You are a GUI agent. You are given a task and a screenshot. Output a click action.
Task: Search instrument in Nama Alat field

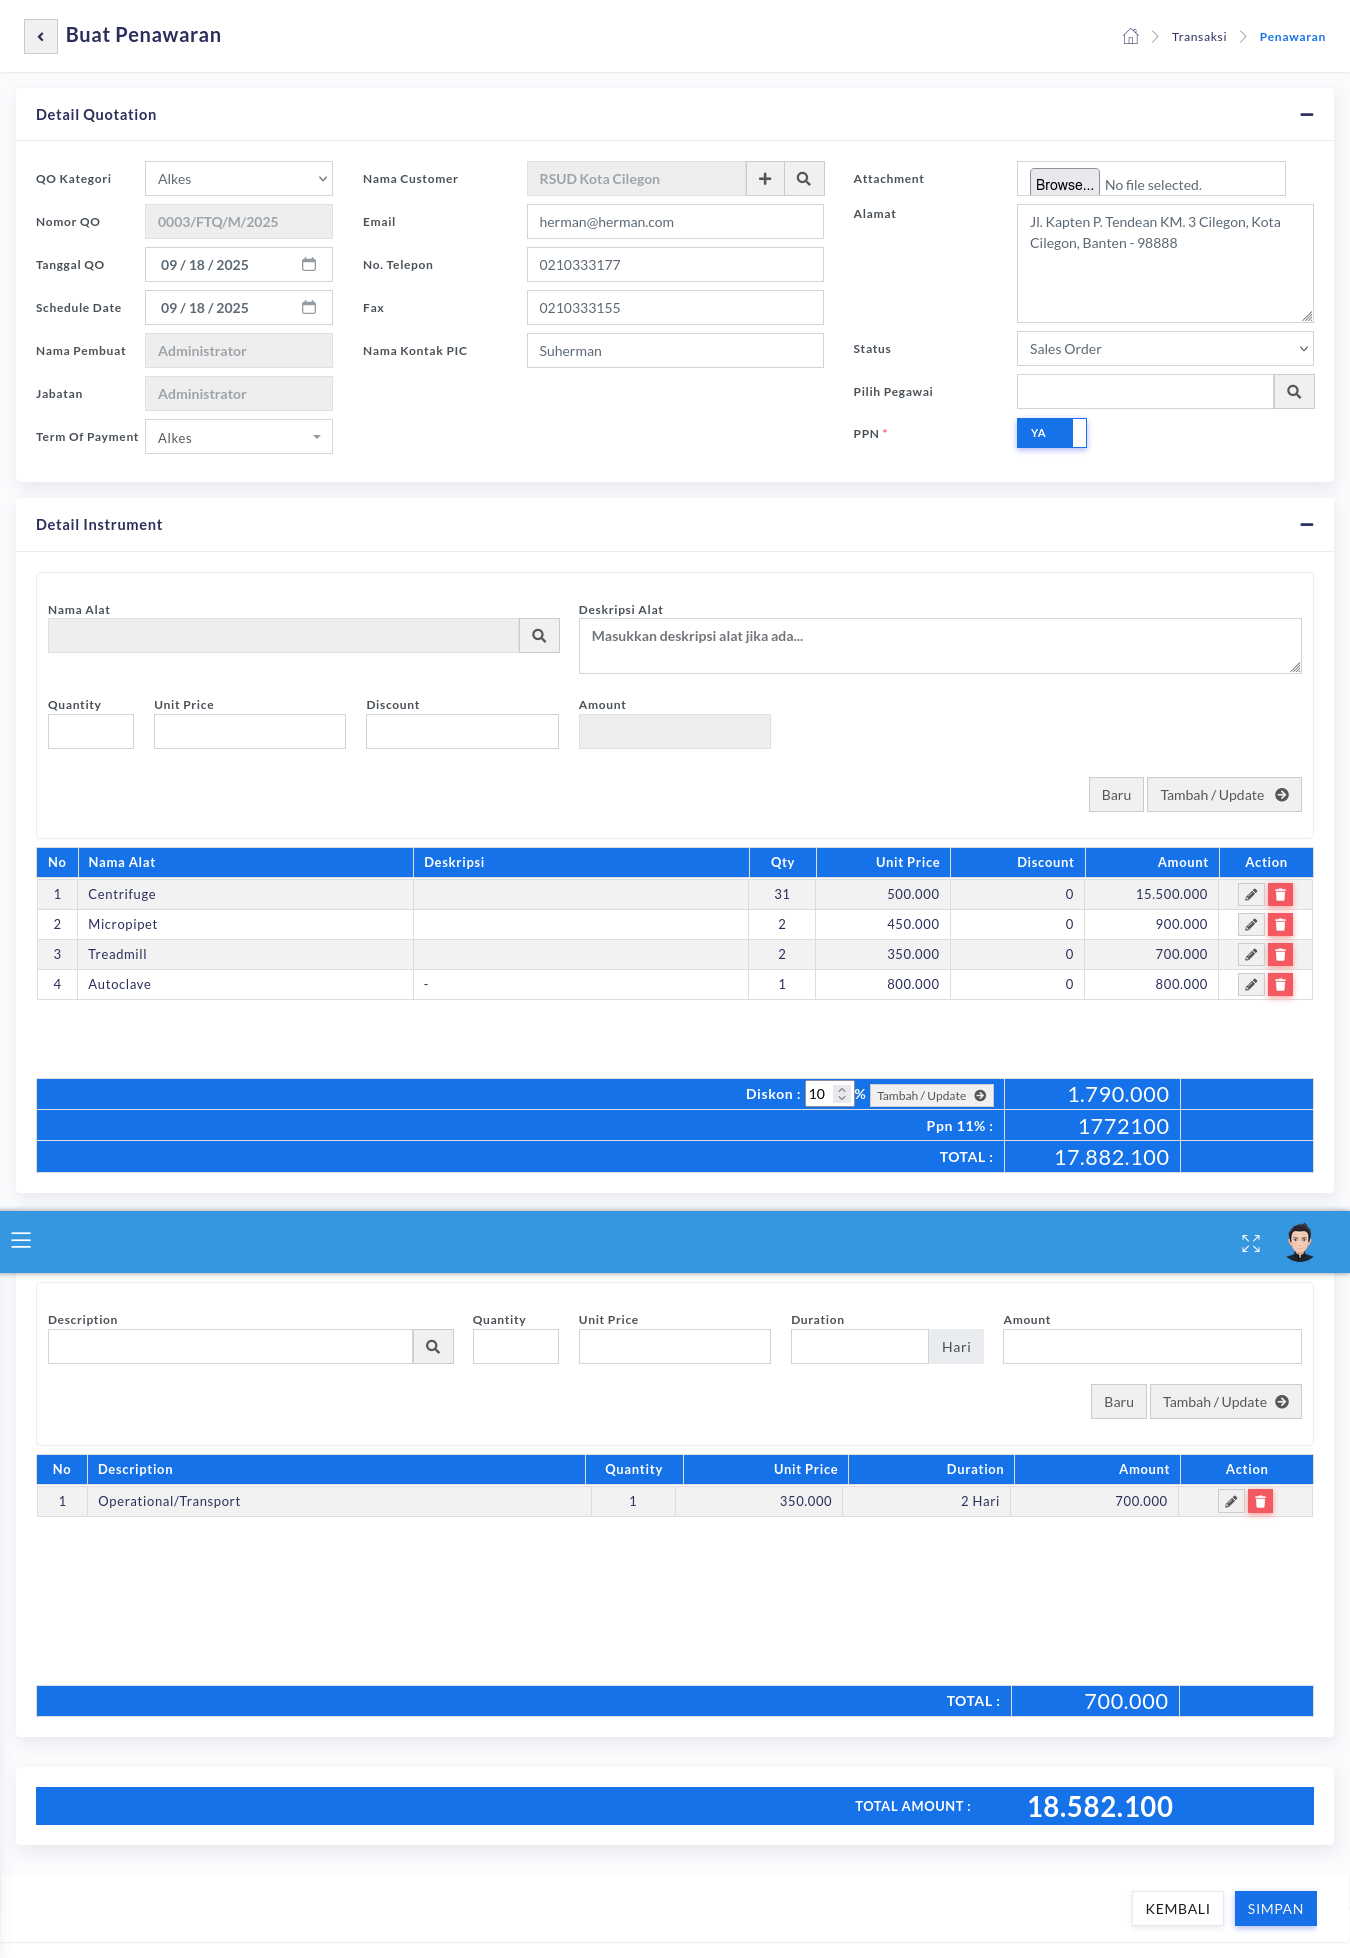539,636
